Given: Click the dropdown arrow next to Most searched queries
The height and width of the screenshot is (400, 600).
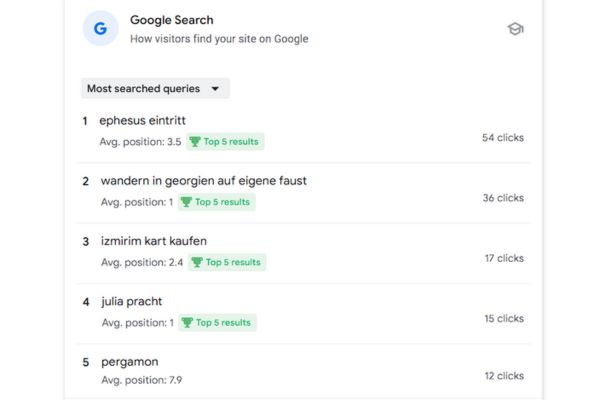Looking at the screenshot, I should coord(215,89).
